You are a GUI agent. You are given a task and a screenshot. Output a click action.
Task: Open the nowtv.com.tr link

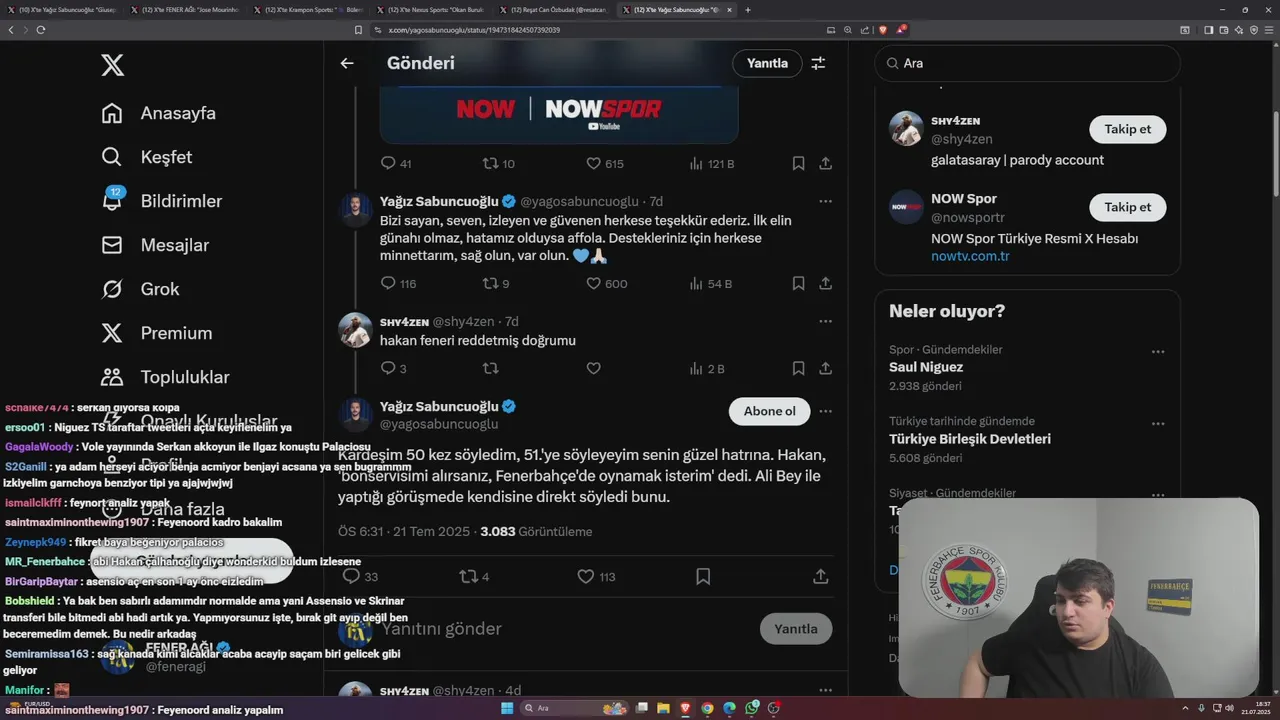click(970, 256)
